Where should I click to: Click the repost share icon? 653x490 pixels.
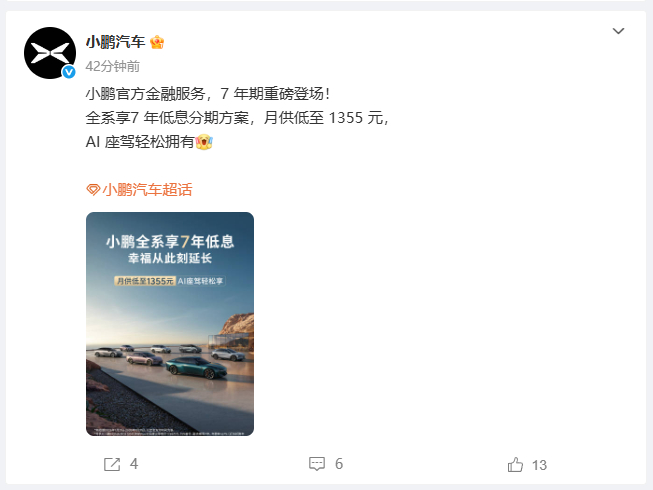(112, 464)
